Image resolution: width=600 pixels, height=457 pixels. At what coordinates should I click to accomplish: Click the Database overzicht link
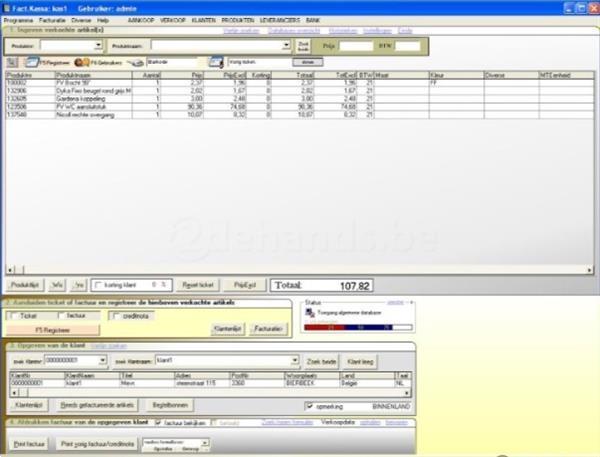[x=294, y=31]
